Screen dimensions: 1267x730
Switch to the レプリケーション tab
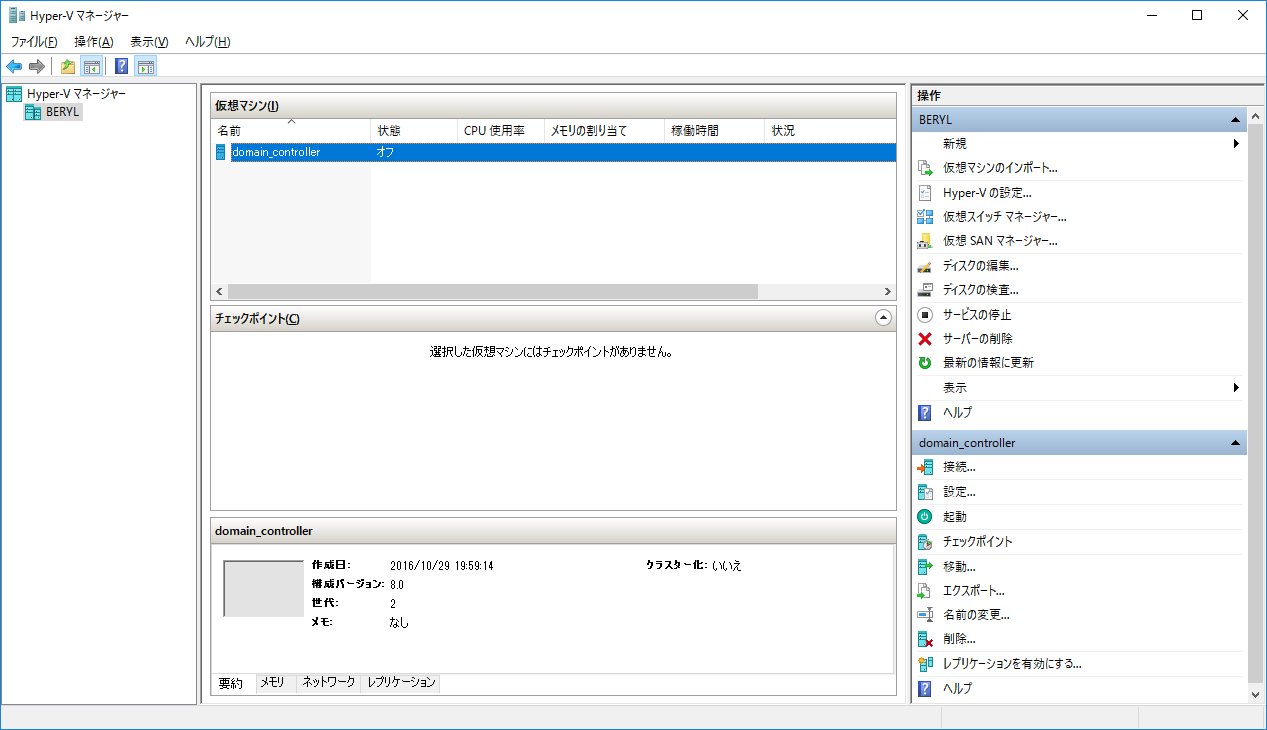pyautogui.click(x=401, y=683)
